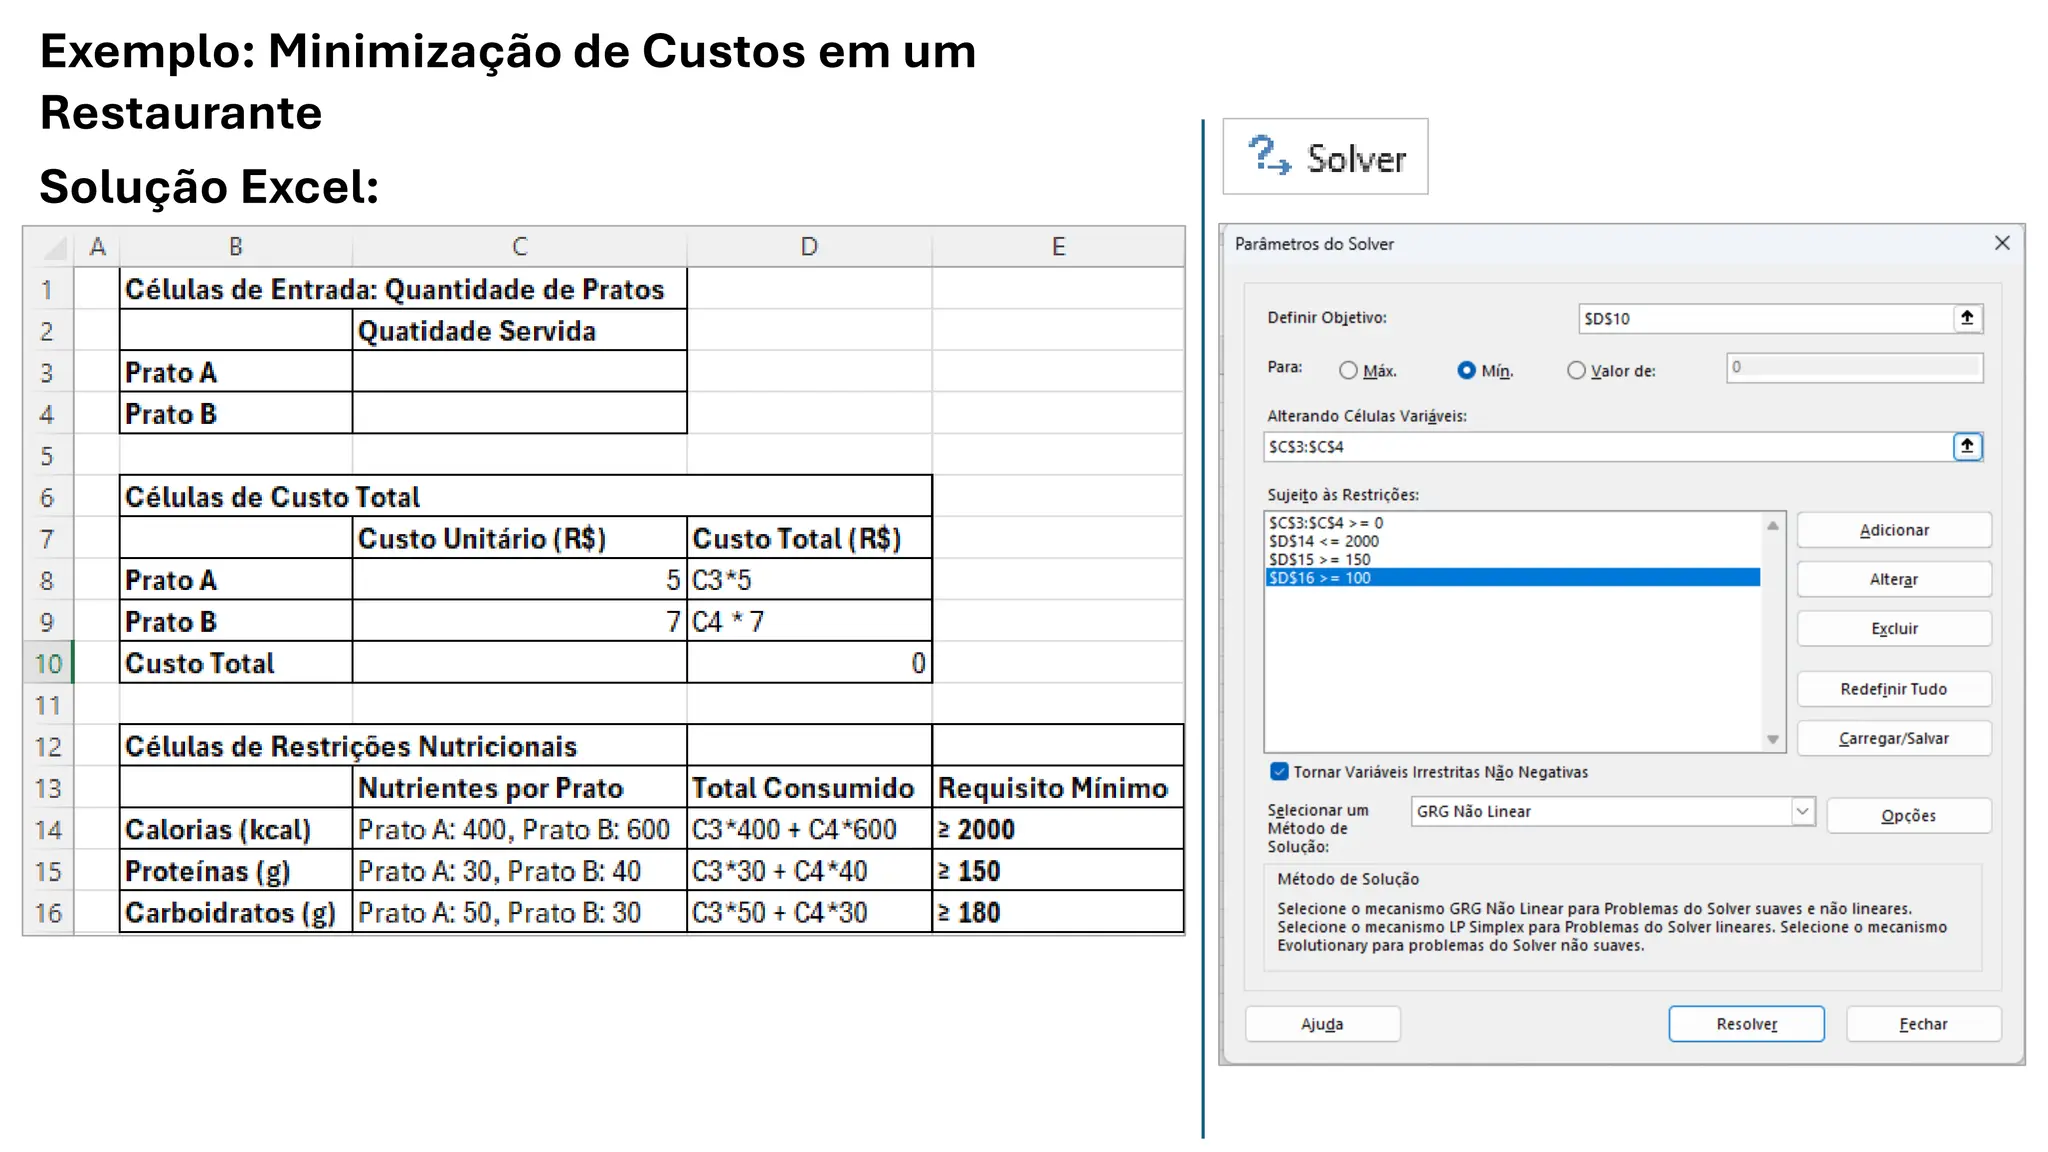This screenshot has height=1152, width=2048.
Task: Select row 3 header
Action: tap(48, 372)
